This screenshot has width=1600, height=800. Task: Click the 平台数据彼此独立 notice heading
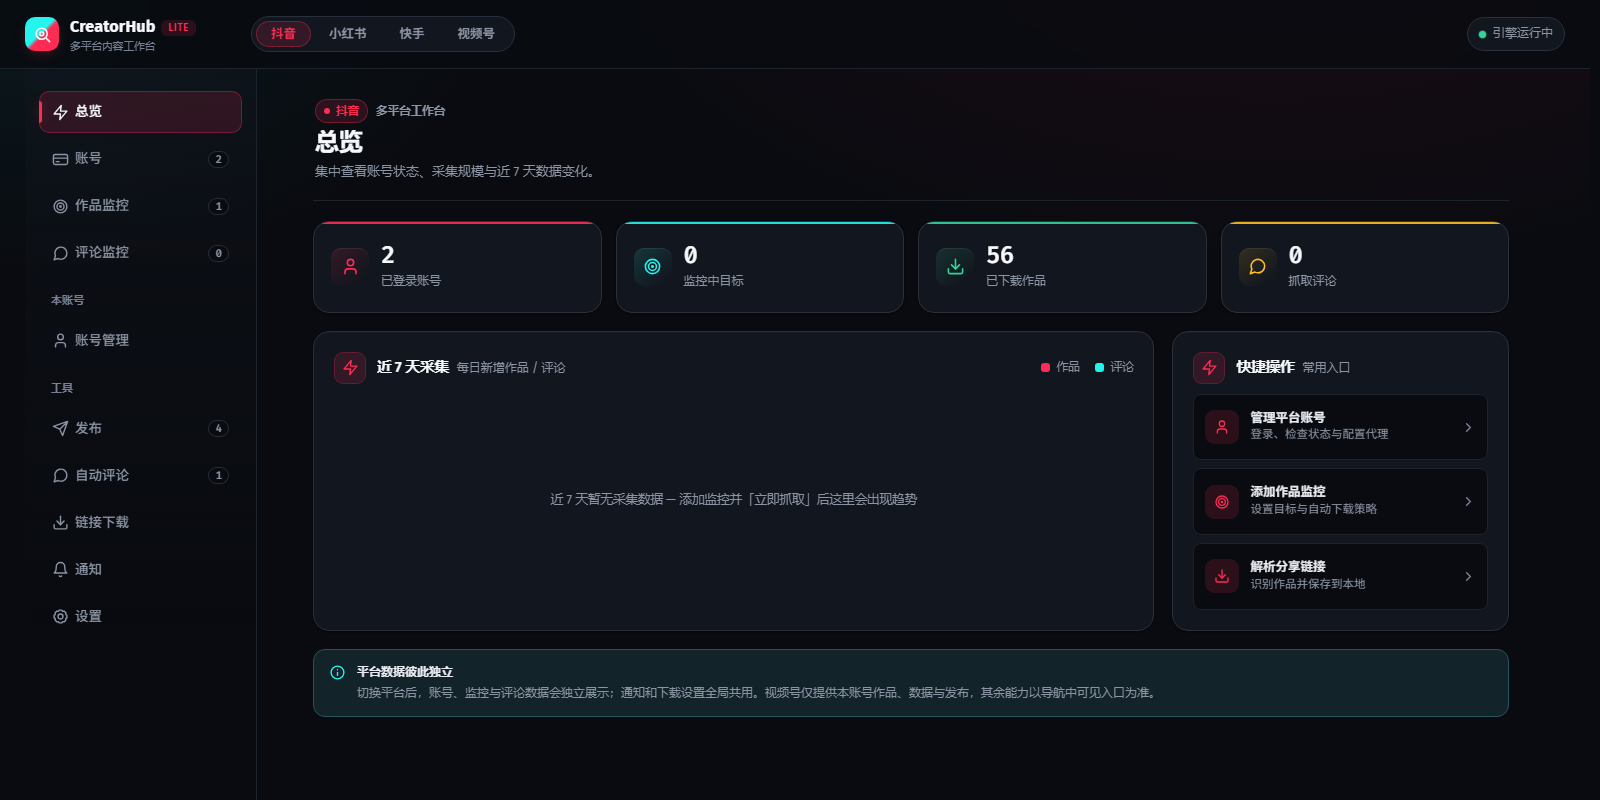tap(405, 672)
